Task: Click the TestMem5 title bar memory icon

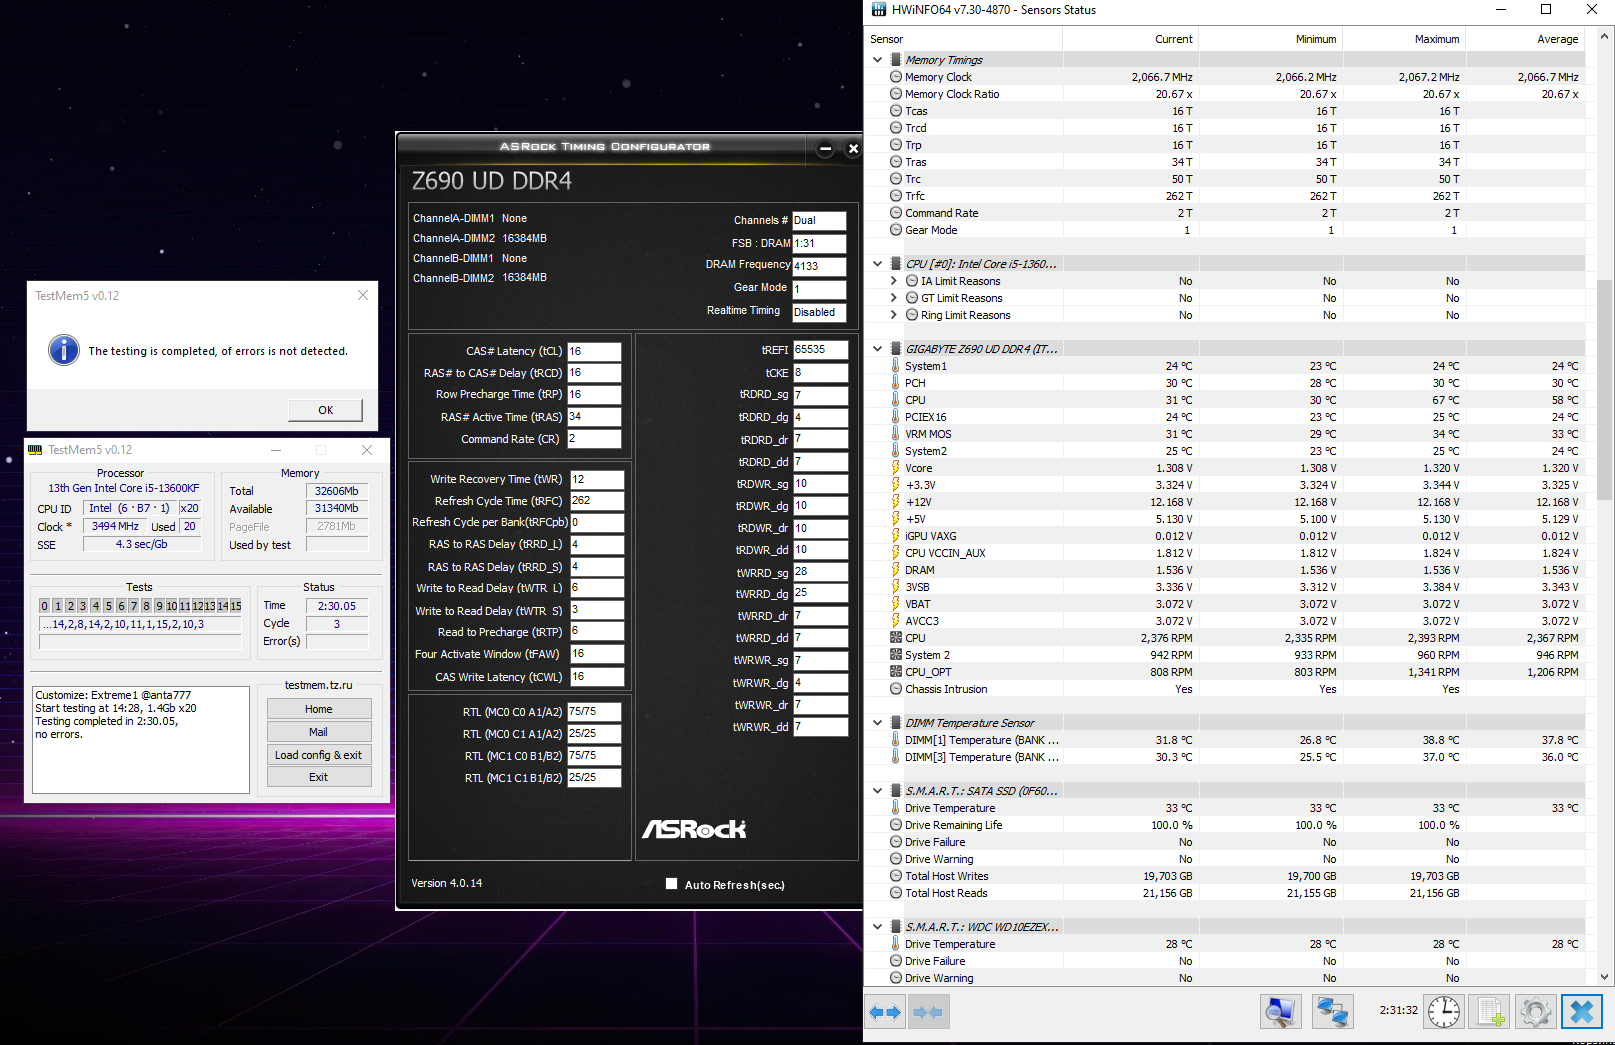Action: click(x=35, y=450)
